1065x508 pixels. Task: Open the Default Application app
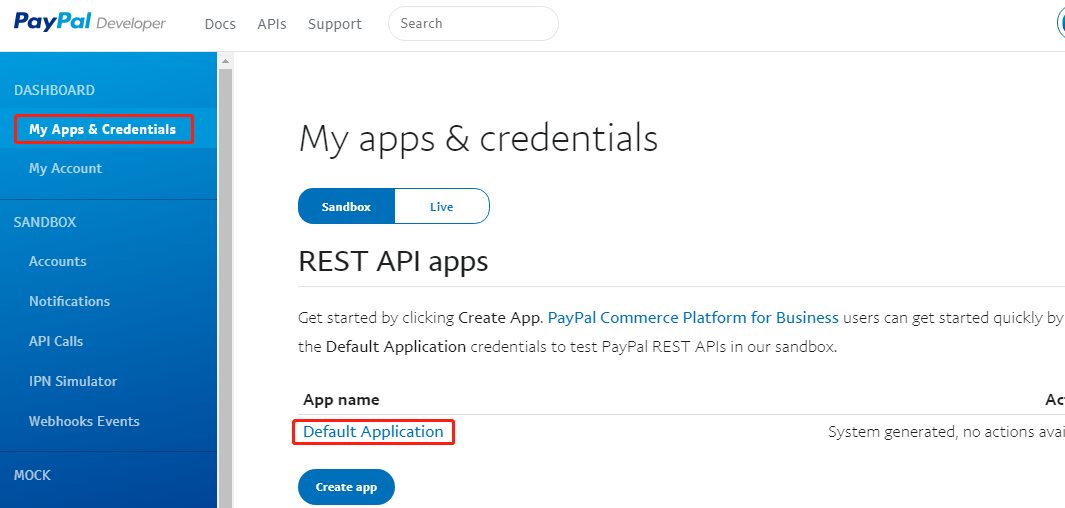(373, 432)
